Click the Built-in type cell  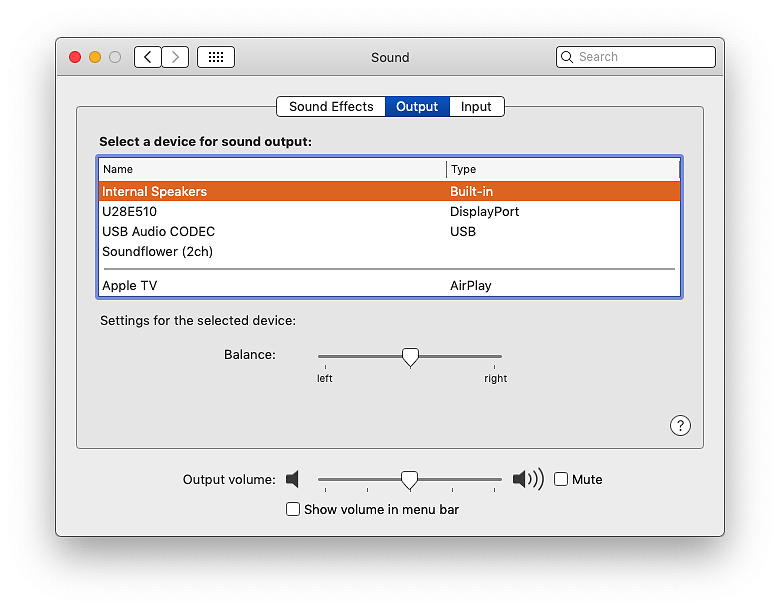472,192
